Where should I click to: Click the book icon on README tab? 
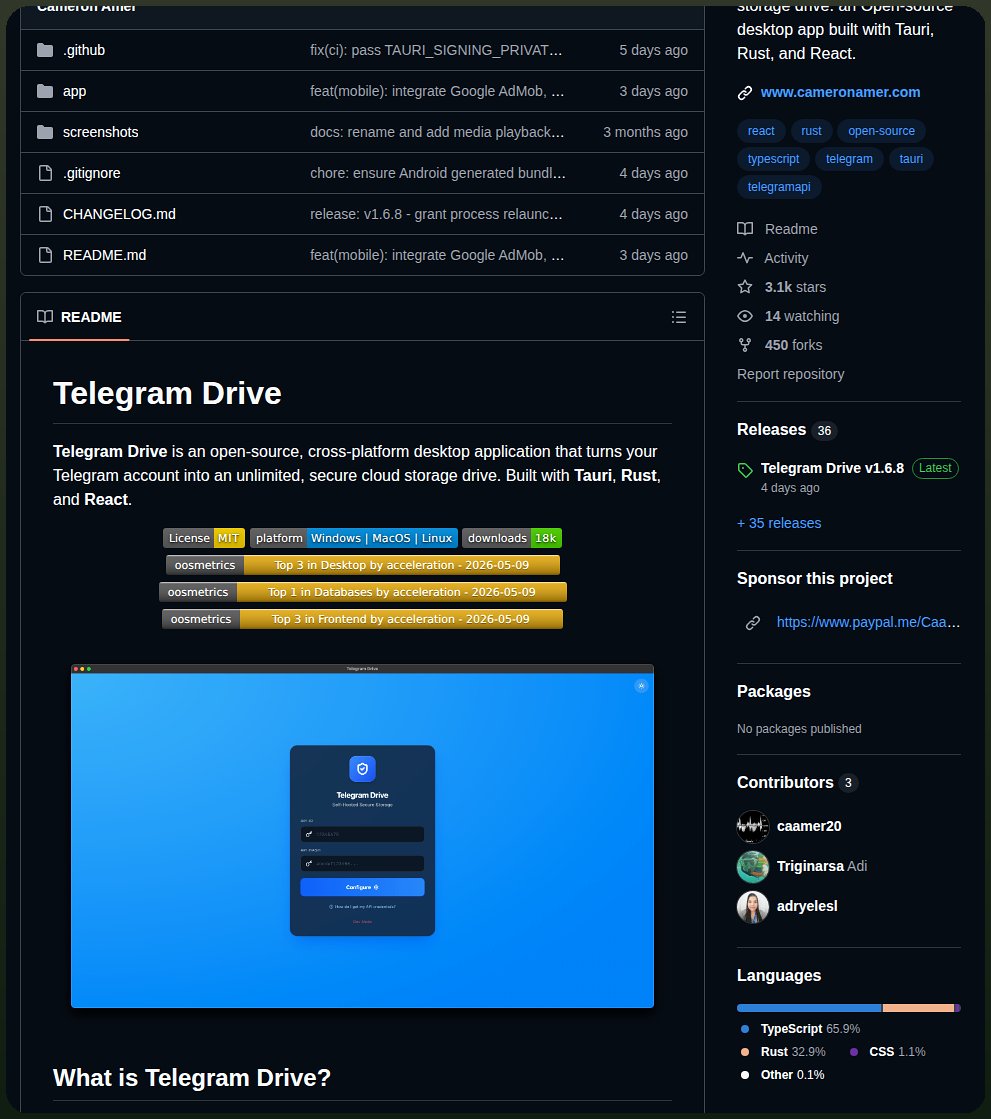[x=45, y=317]
